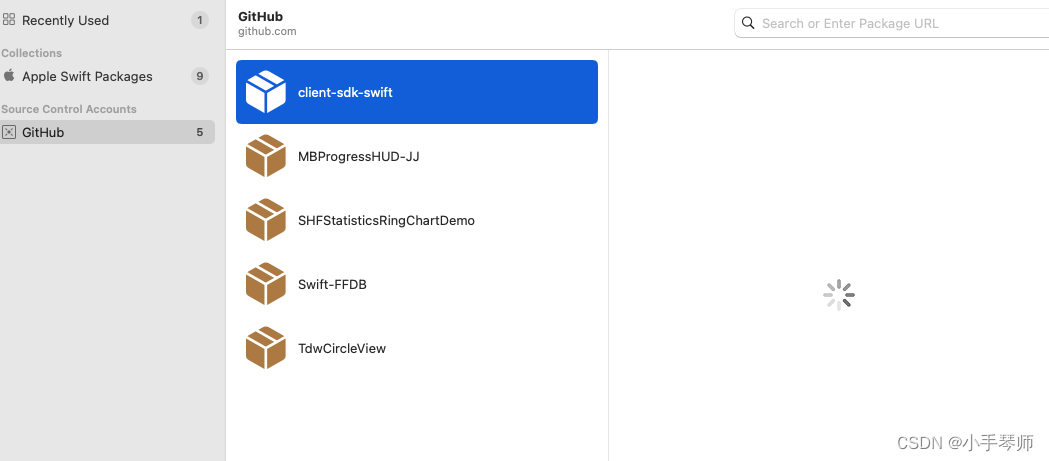
Task: Click the SHFStatisticsRingChartDemo package box icon
Action: click(x=266, y=220)
